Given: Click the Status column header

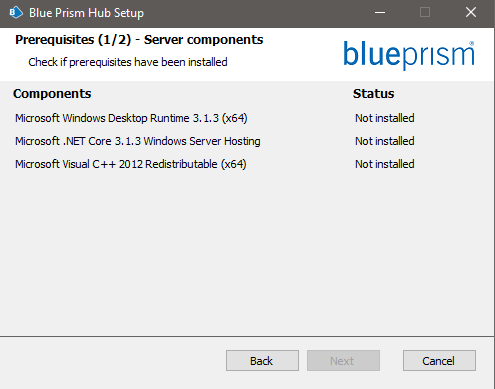Looking at the screenshot, I should (373, 94).
